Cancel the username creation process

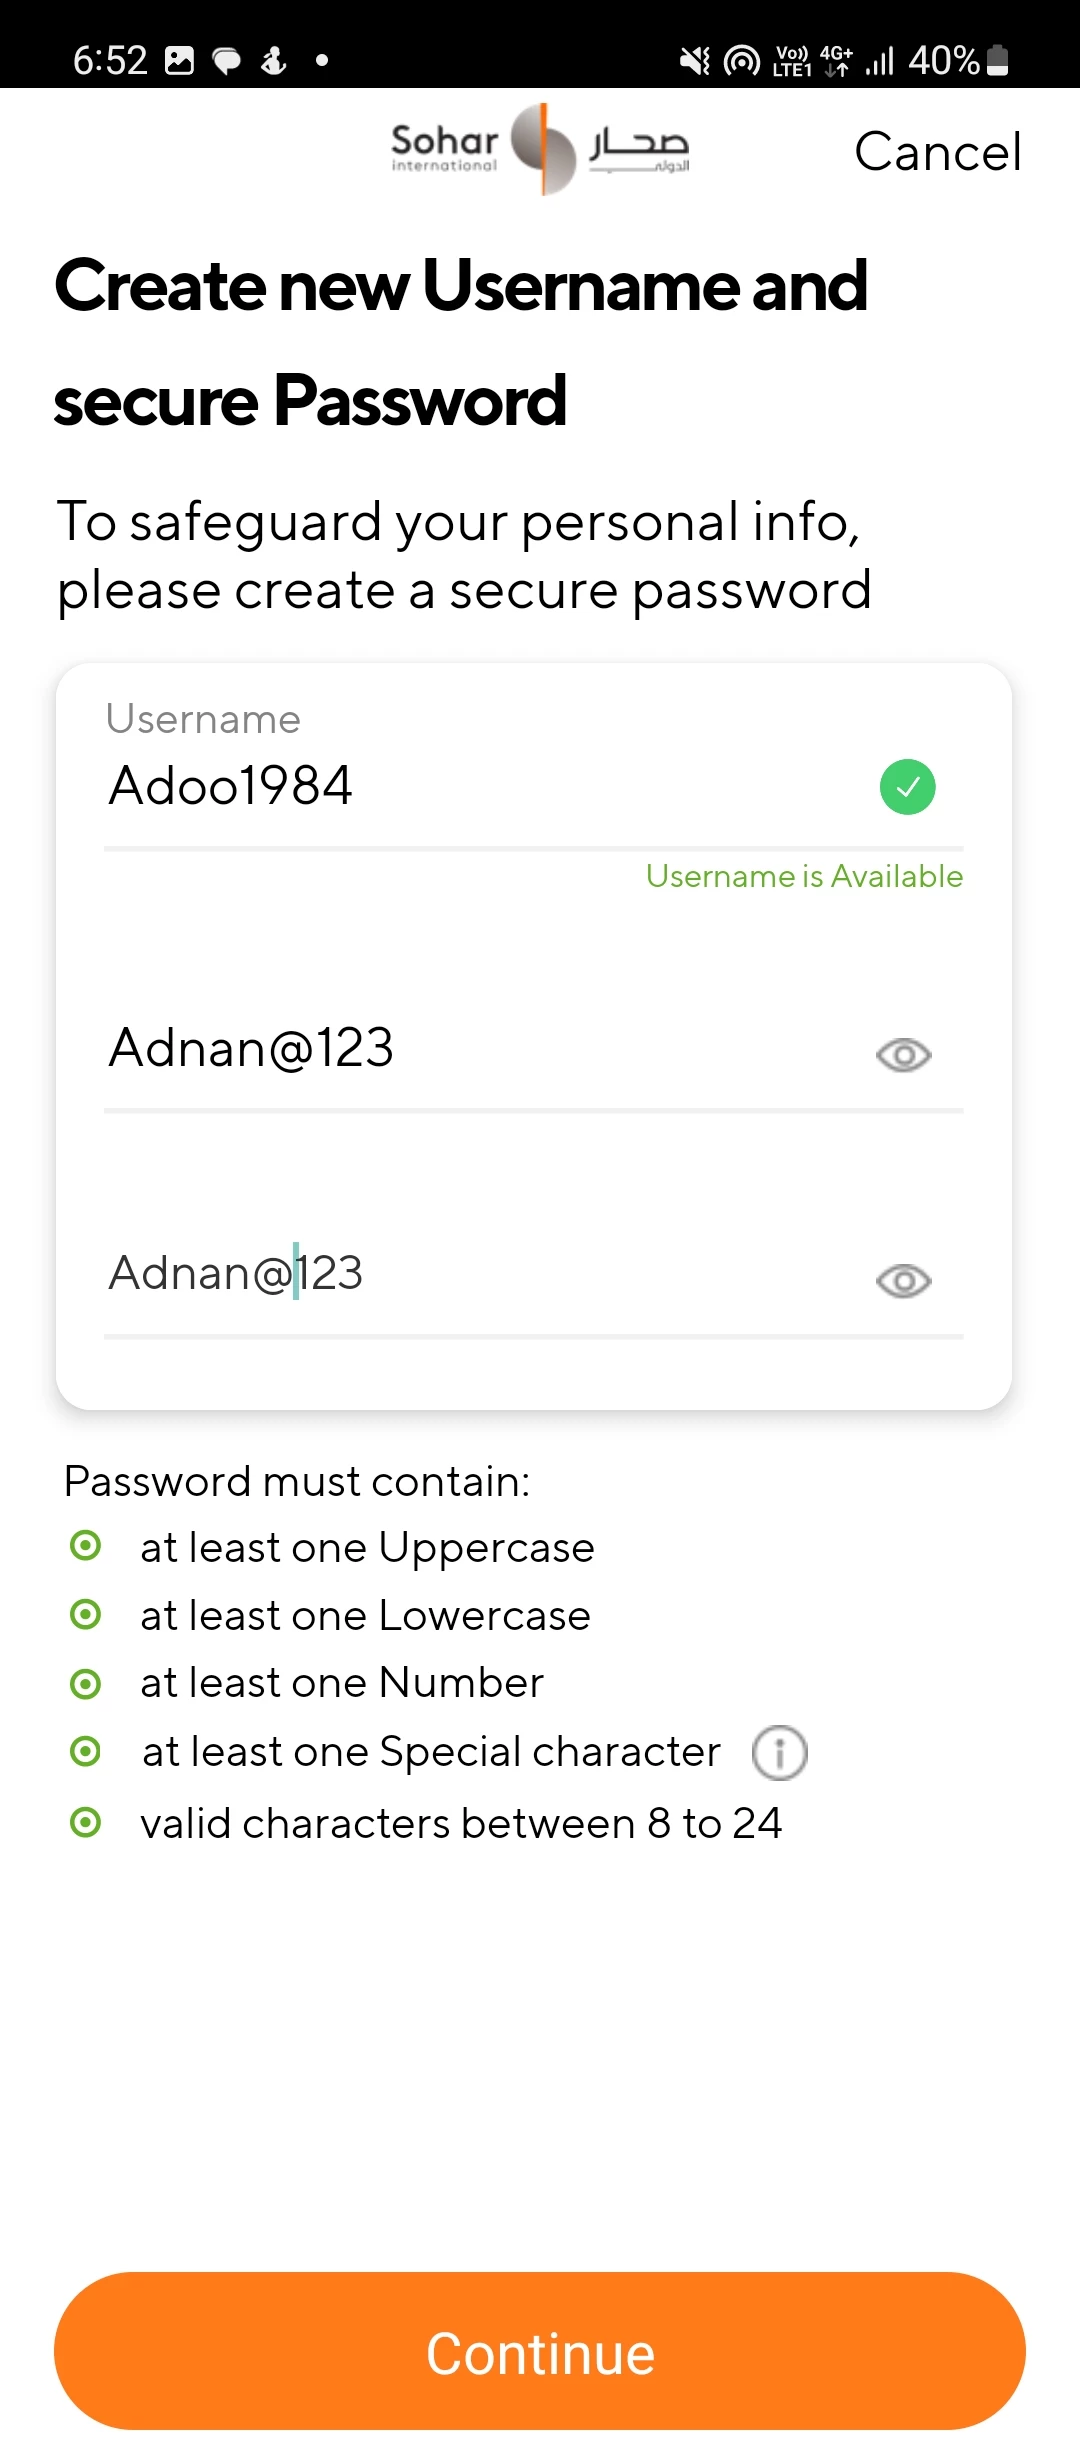938,152
